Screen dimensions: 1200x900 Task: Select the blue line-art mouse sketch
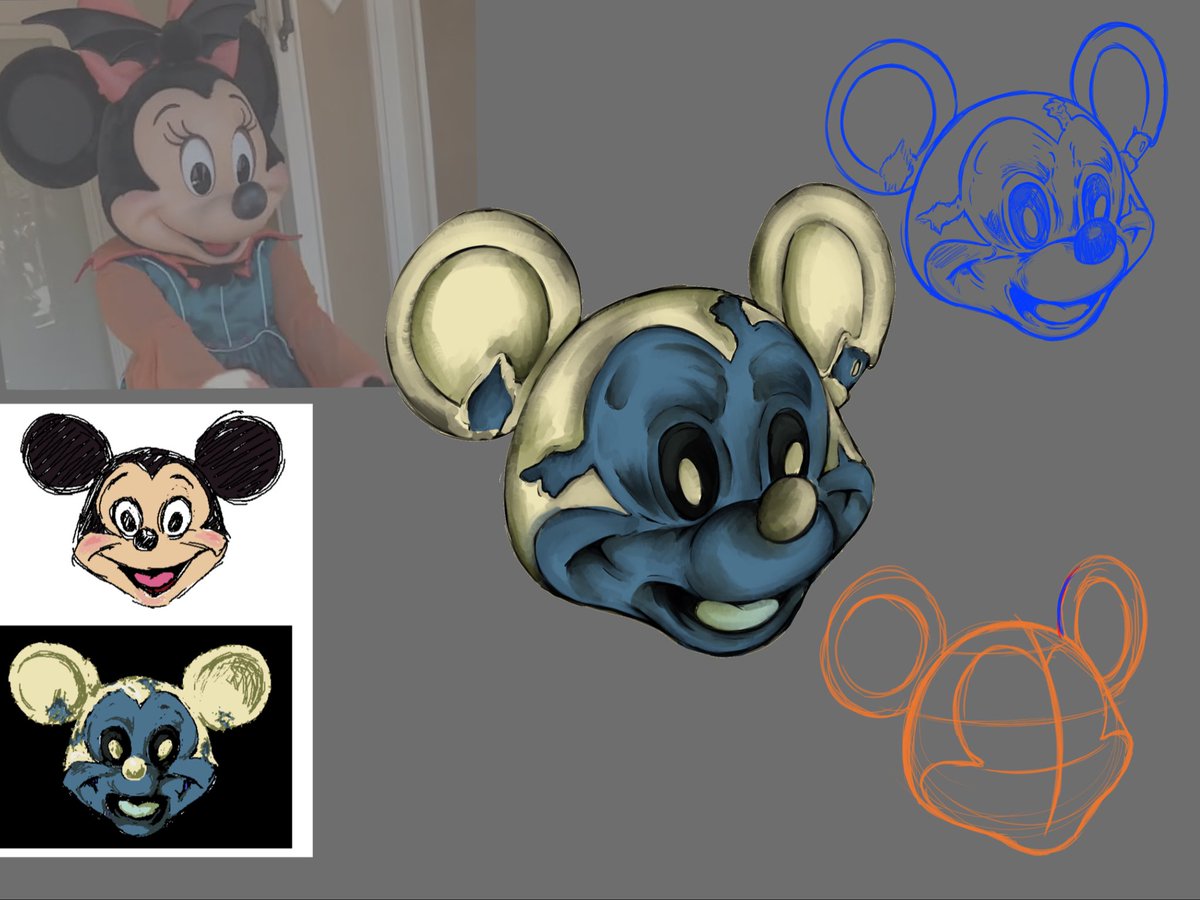(x=996, y=183)
